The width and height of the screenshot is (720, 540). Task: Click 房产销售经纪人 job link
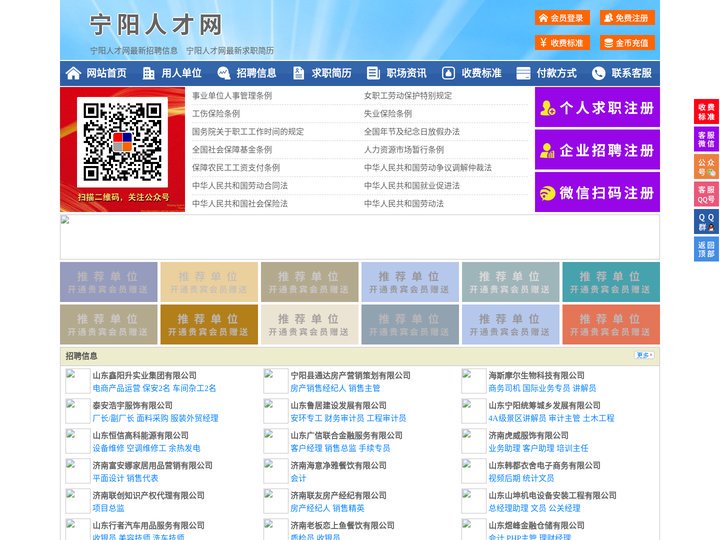click(x=318, y=388)
